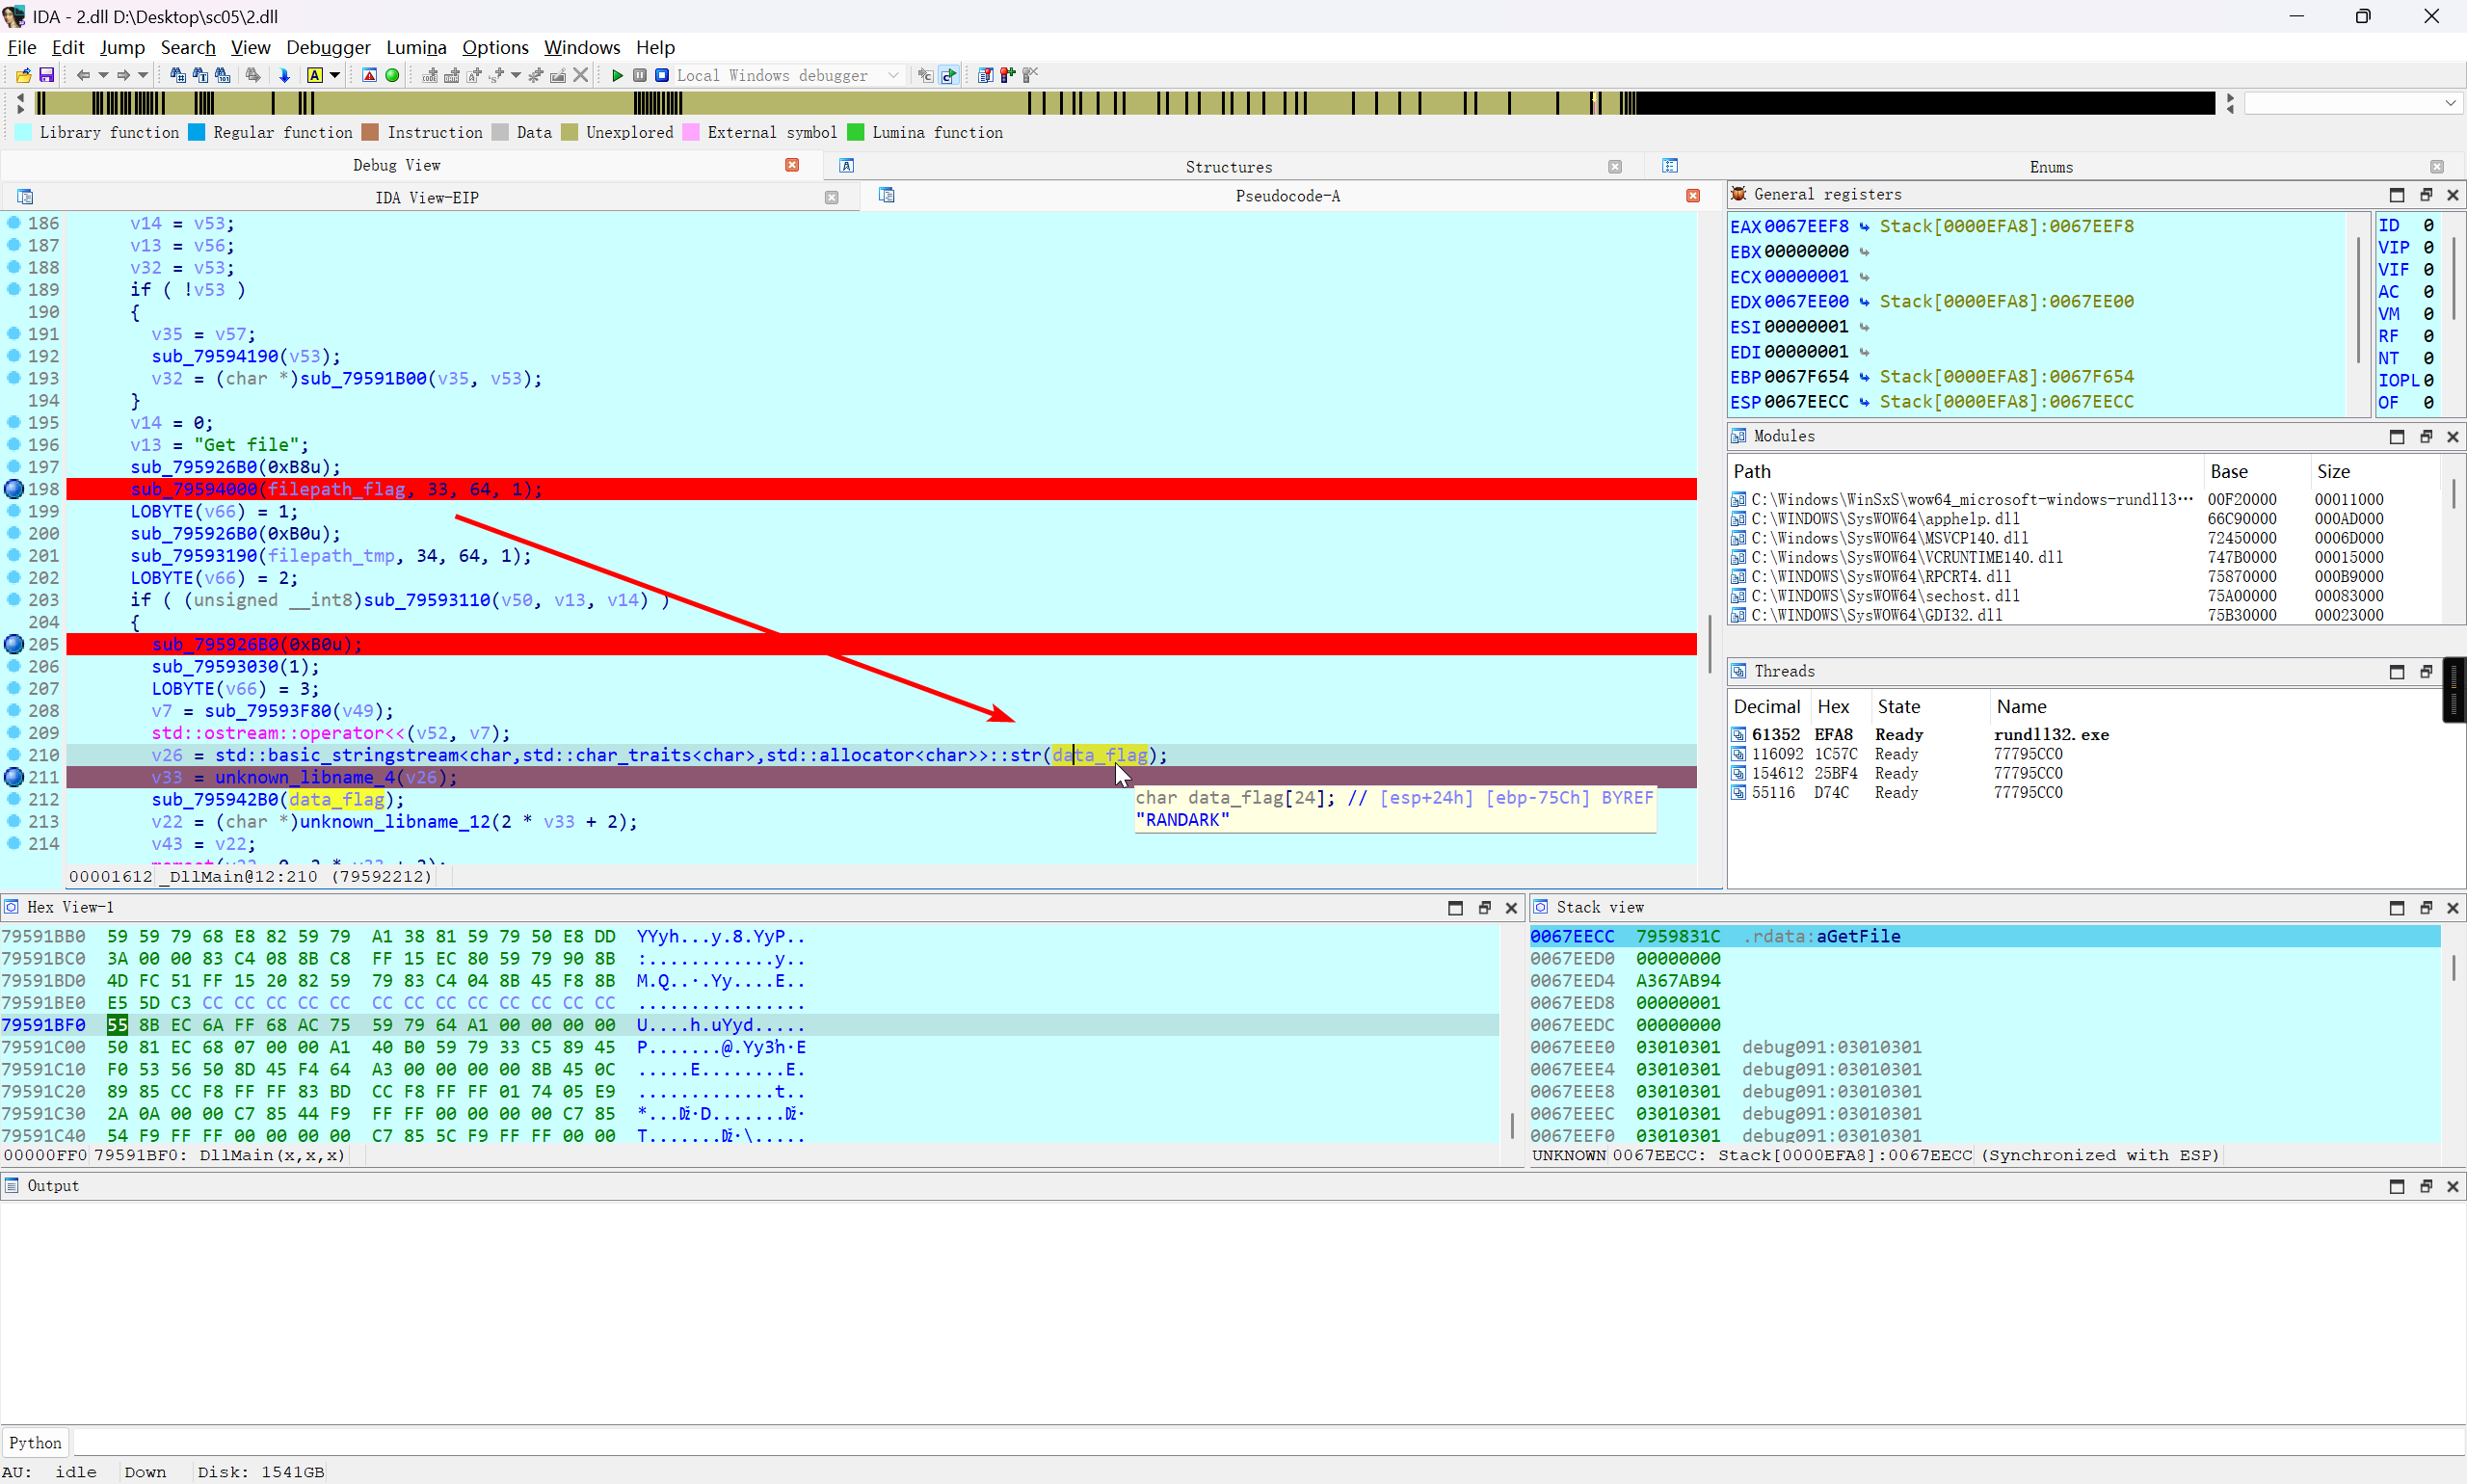Open the Debugger menu
The image size is (2467, 1484).
328,47
